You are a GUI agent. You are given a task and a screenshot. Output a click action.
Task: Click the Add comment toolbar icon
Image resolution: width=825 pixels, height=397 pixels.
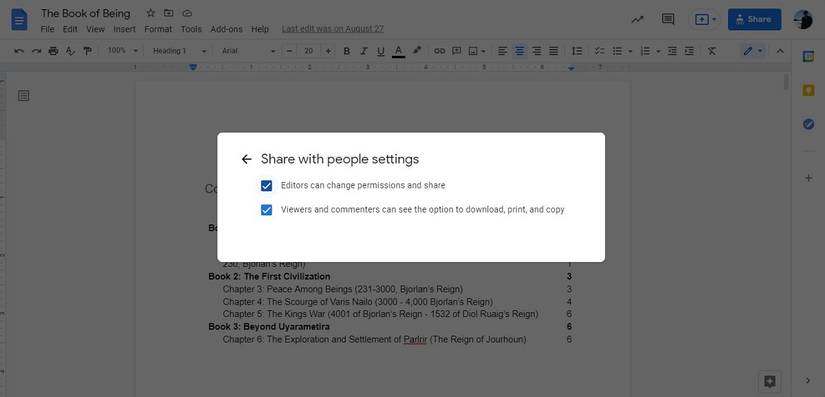457,51
